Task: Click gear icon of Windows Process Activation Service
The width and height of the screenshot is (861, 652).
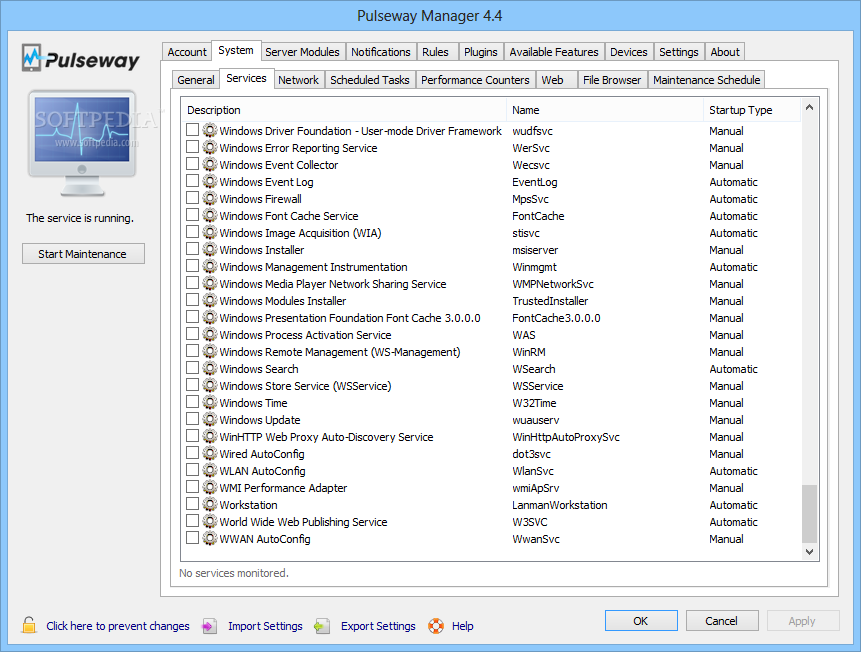Action: (x=210, y=334)
